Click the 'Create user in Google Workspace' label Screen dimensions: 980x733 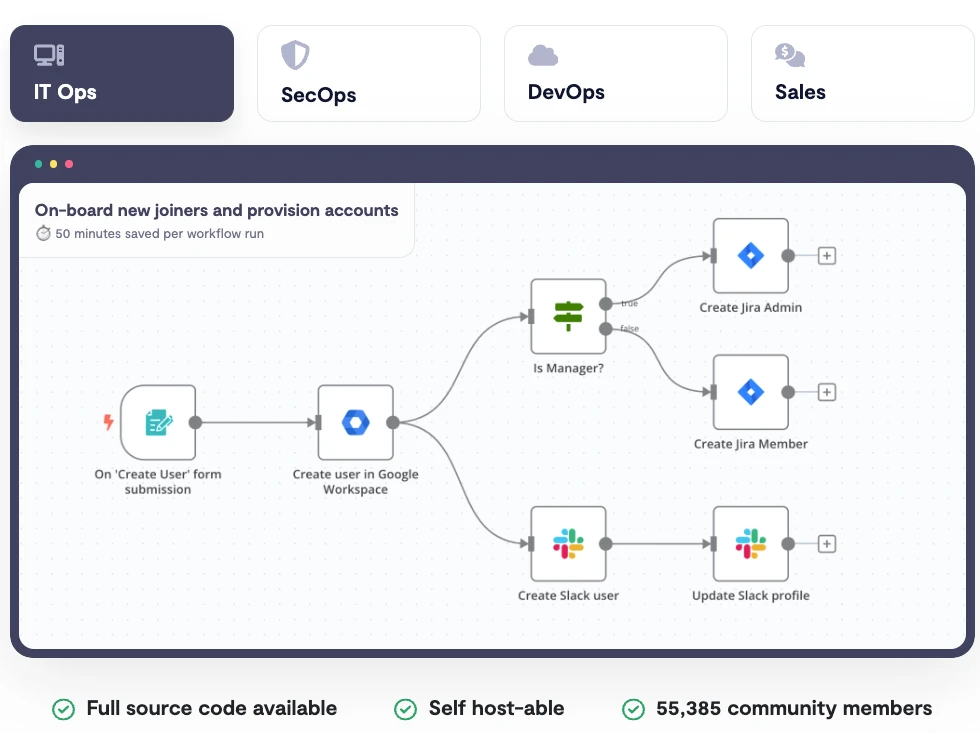[x=356, y=482]
